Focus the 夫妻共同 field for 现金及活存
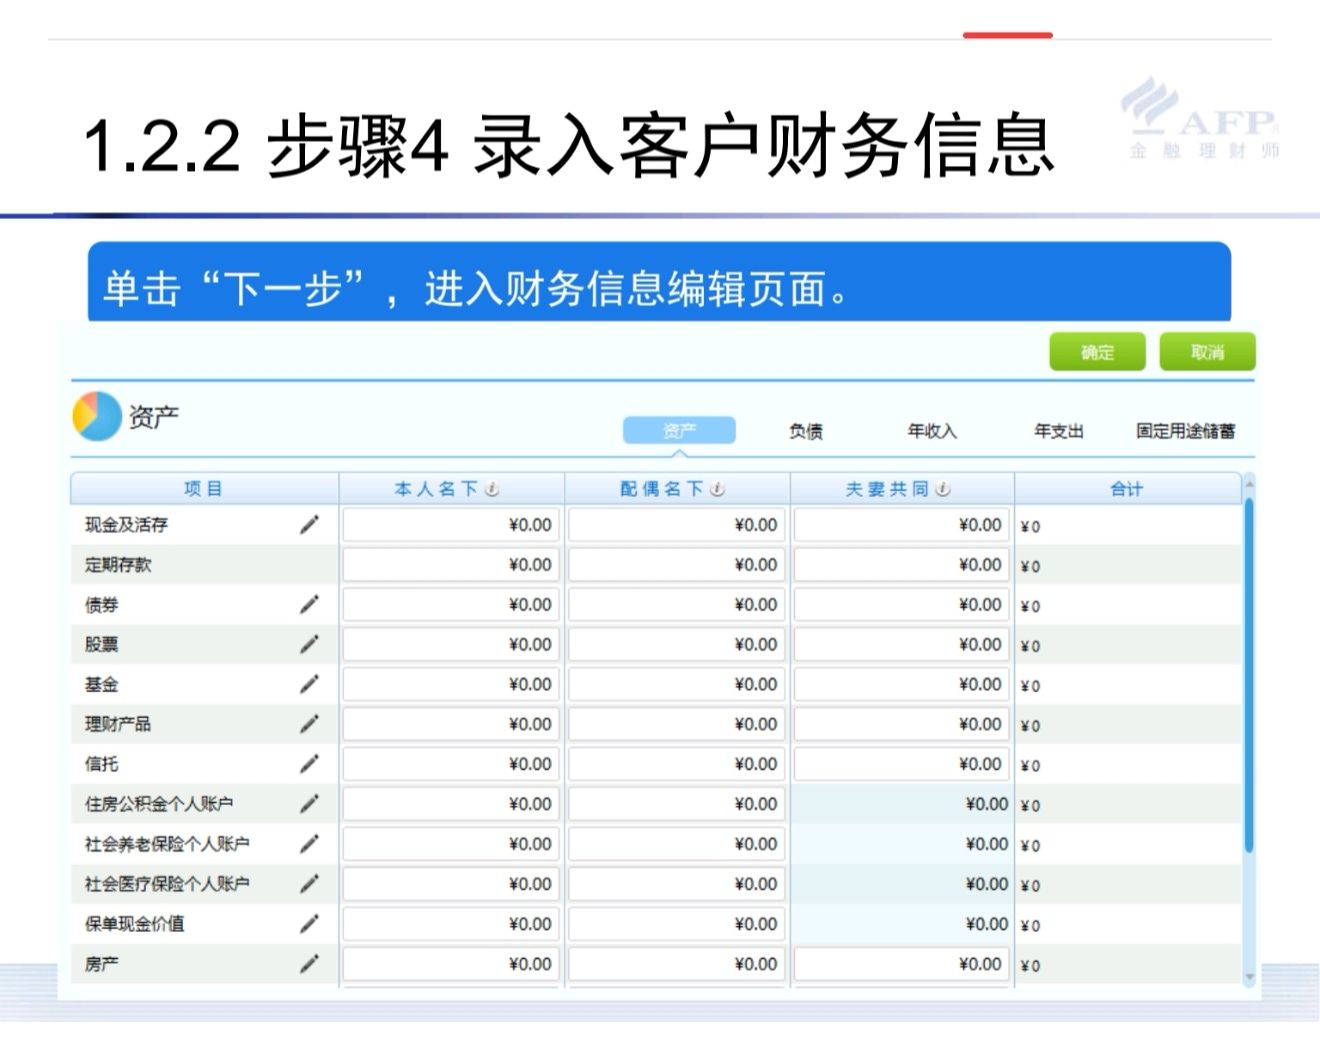The width and height of the screenshot is (1320, 1056). [x=901, y=525]
